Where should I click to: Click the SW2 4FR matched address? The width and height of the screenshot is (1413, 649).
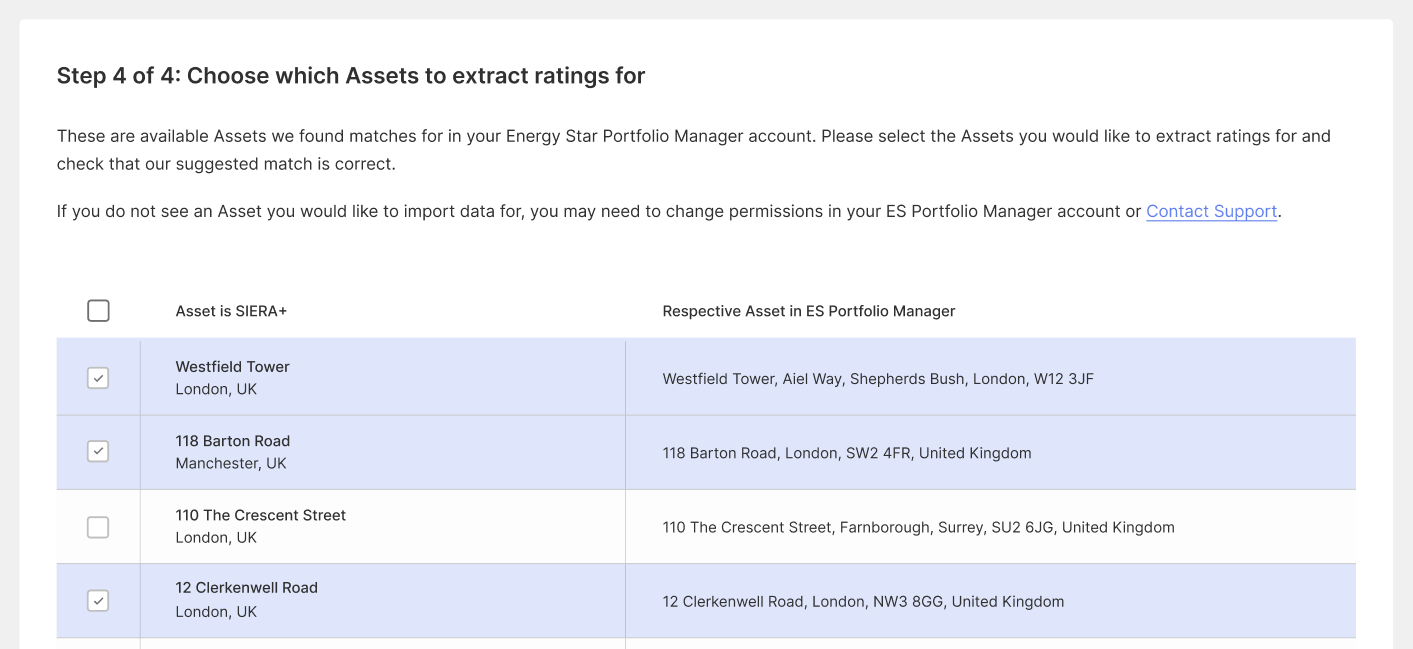tap(846, 453)
